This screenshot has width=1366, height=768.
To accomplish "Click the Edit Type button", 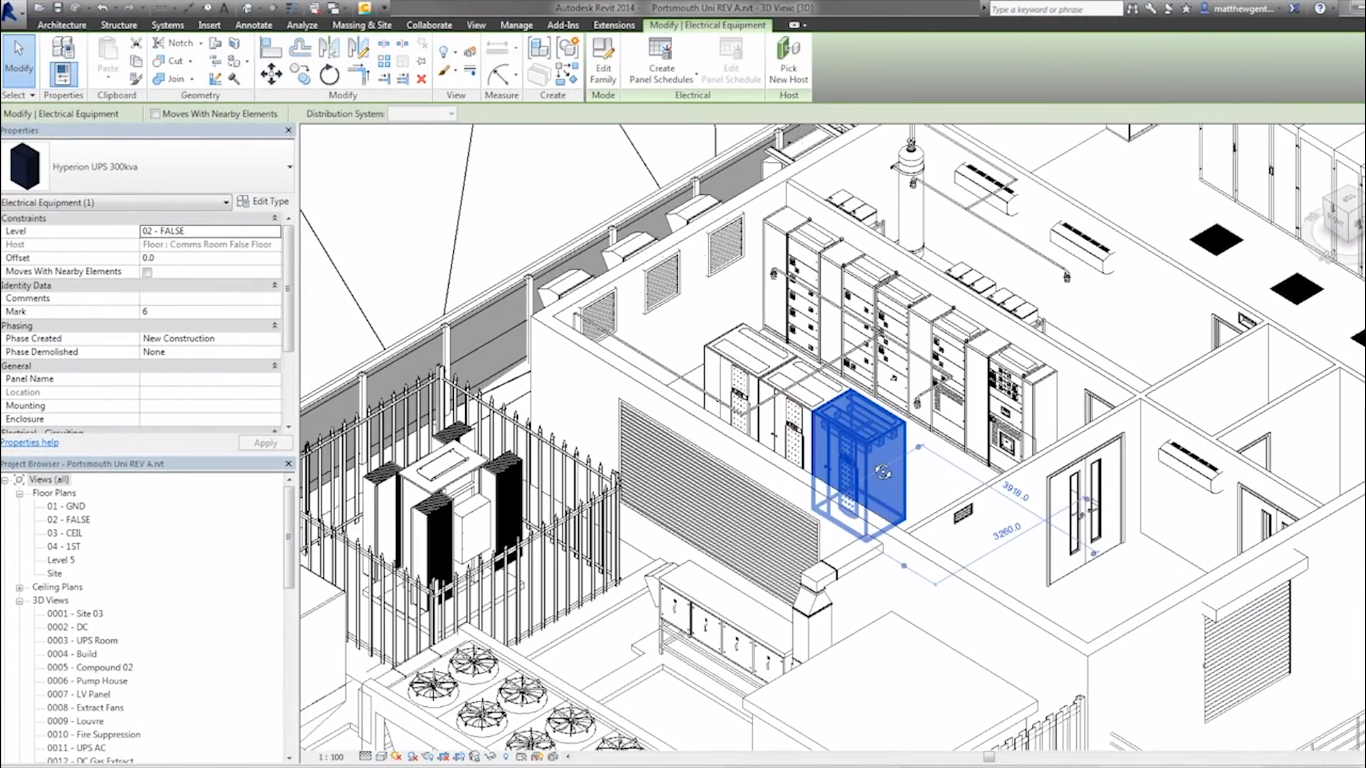I will point(263,201).
